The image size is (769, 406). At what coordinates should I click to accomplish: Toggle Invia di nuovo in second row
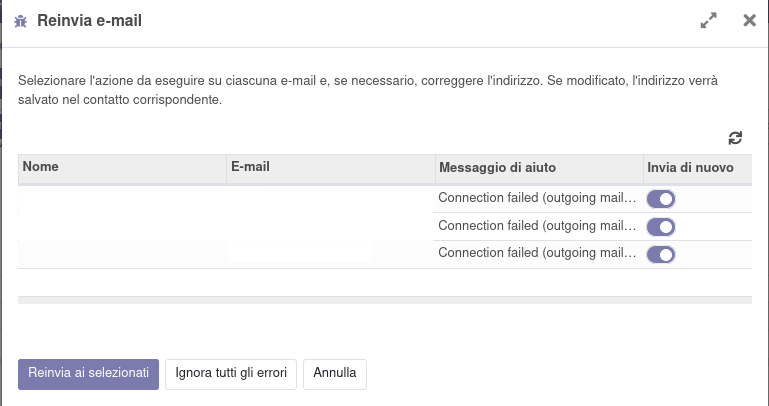(x=661, y=227)
